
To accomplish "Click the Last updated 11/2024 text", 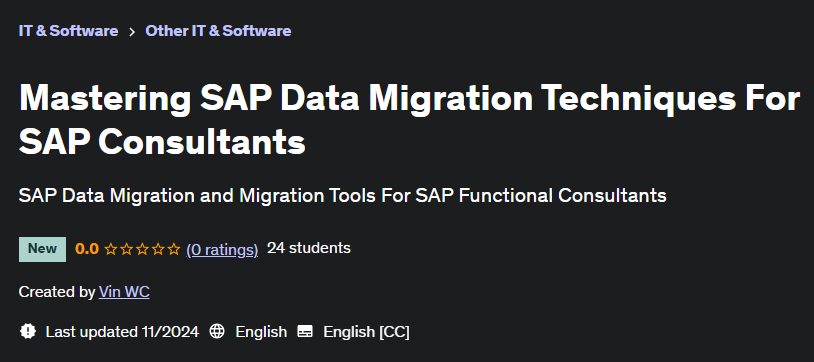I will 123,332.
